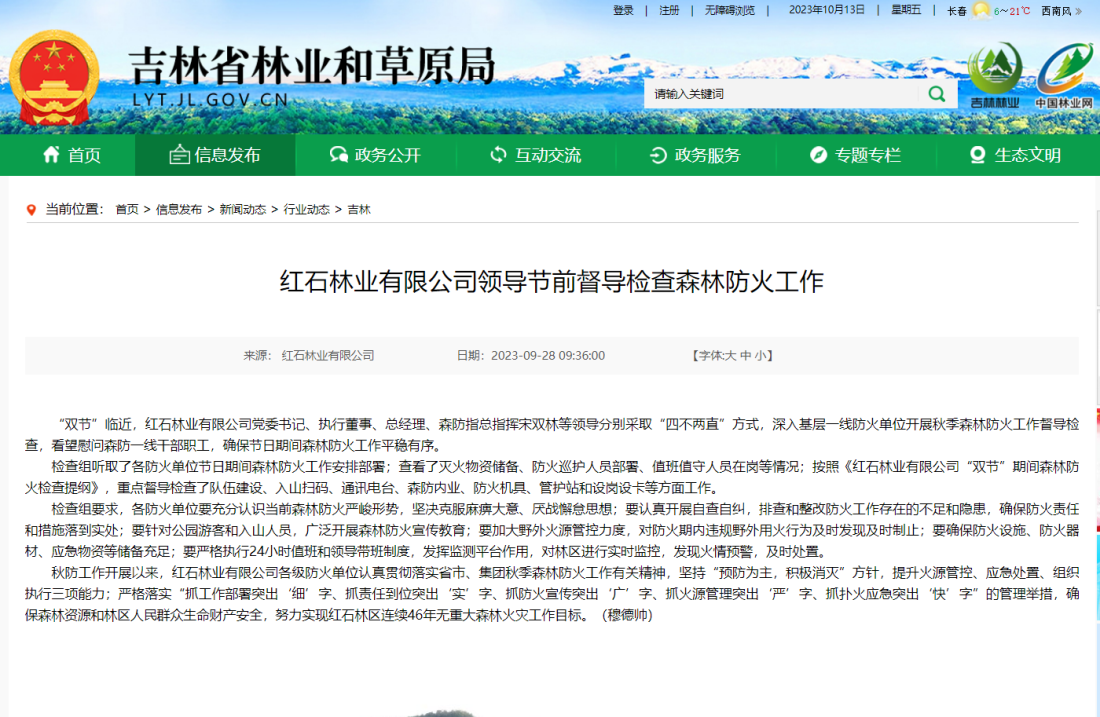
Task: Click the publish date 2023-09-28 09:36:00
Action: [548, 356]
